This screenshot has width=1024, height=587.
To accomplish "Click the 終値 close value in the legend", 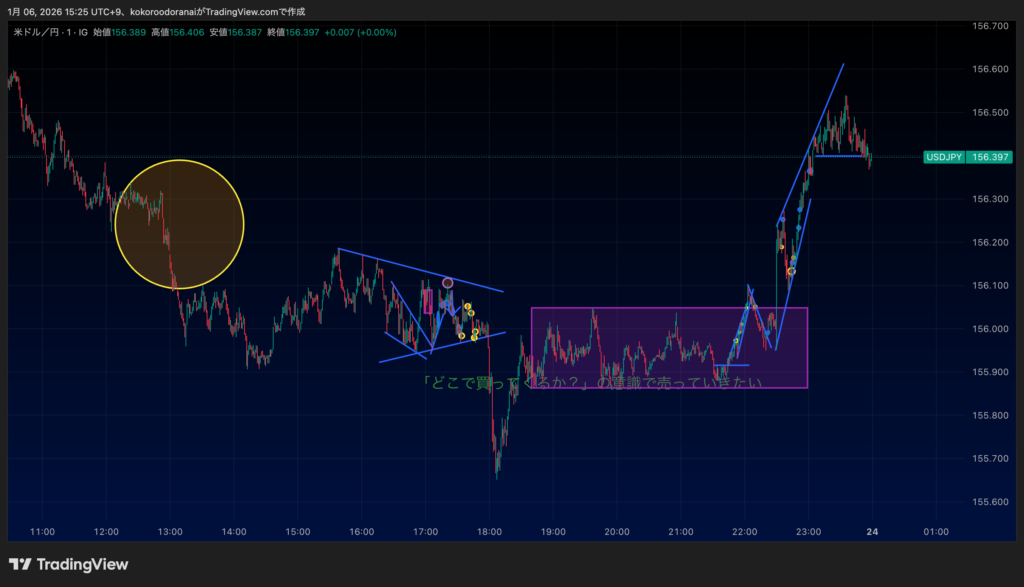I will click(x=306, y=32).
